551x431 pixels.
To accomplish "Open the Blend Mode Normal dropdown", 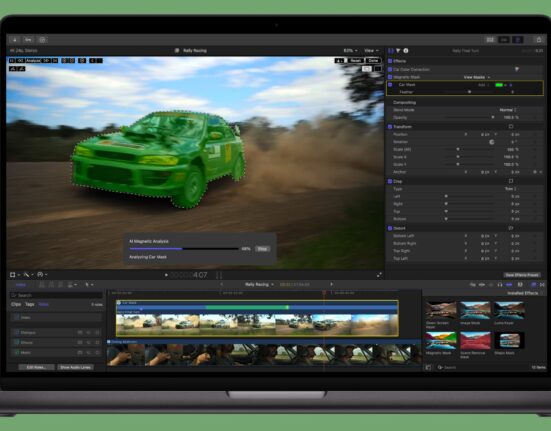I will tap(508, 110).
